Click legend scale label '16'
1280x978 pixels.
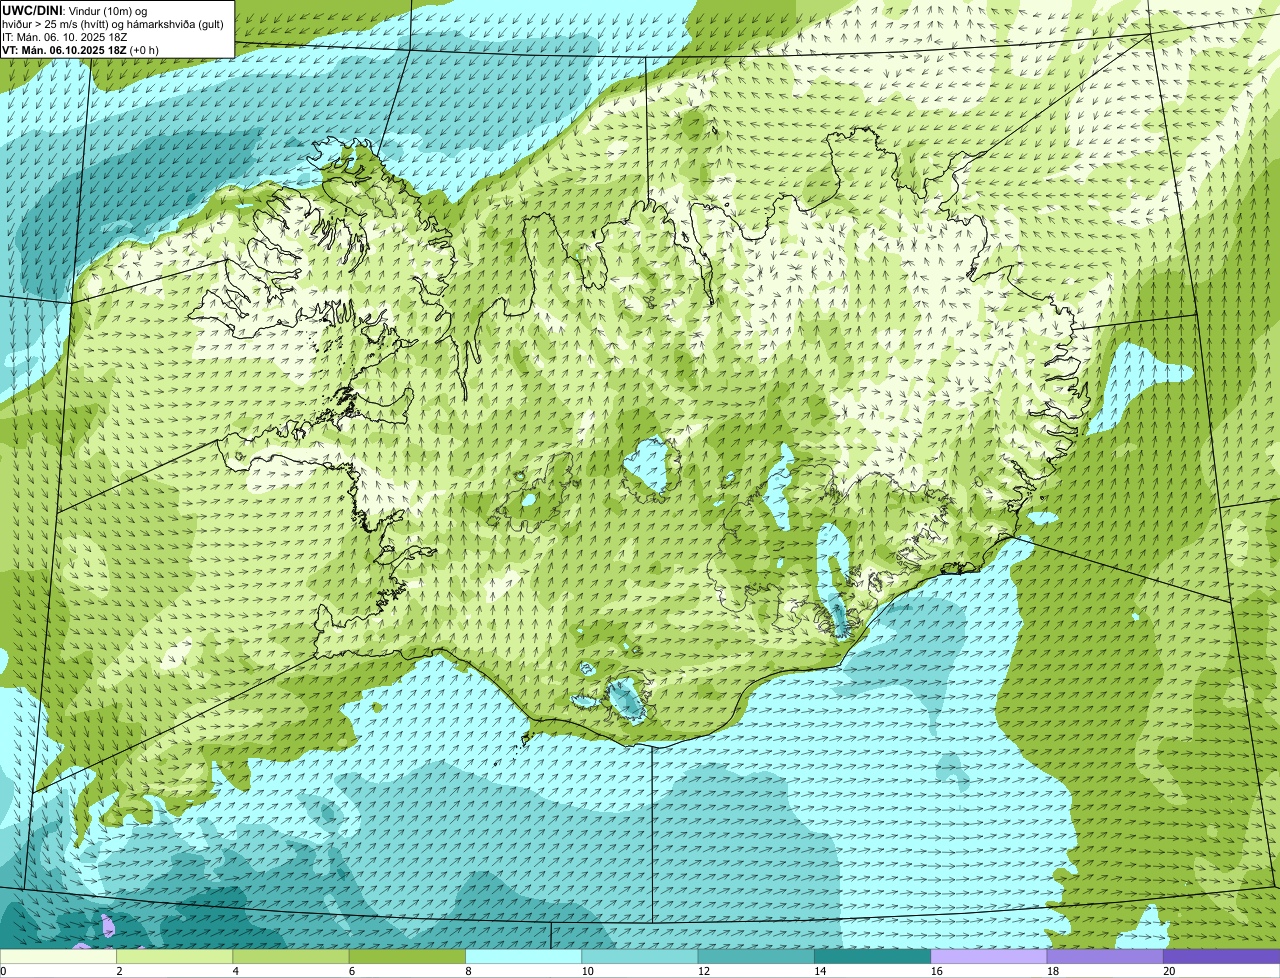[x=936, y=971]
